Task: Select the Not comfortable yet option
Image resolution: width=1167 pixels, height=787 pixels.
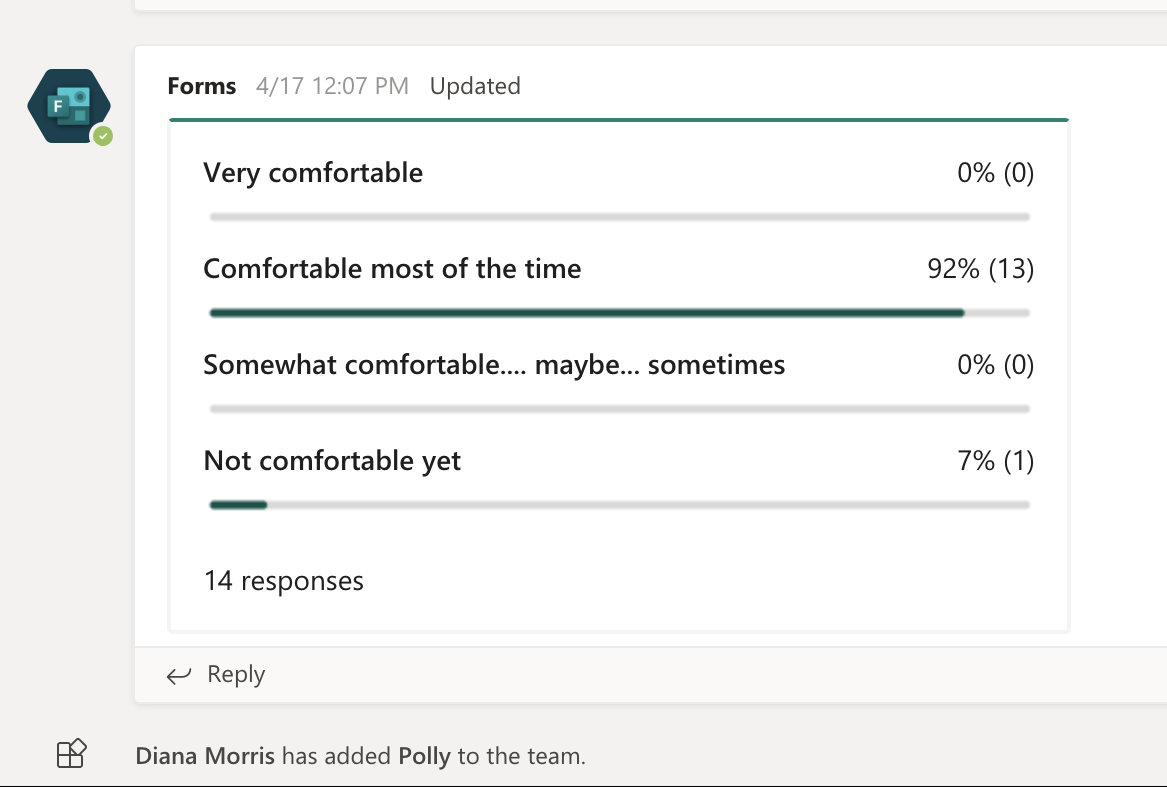Action: [x=332, y=461]
